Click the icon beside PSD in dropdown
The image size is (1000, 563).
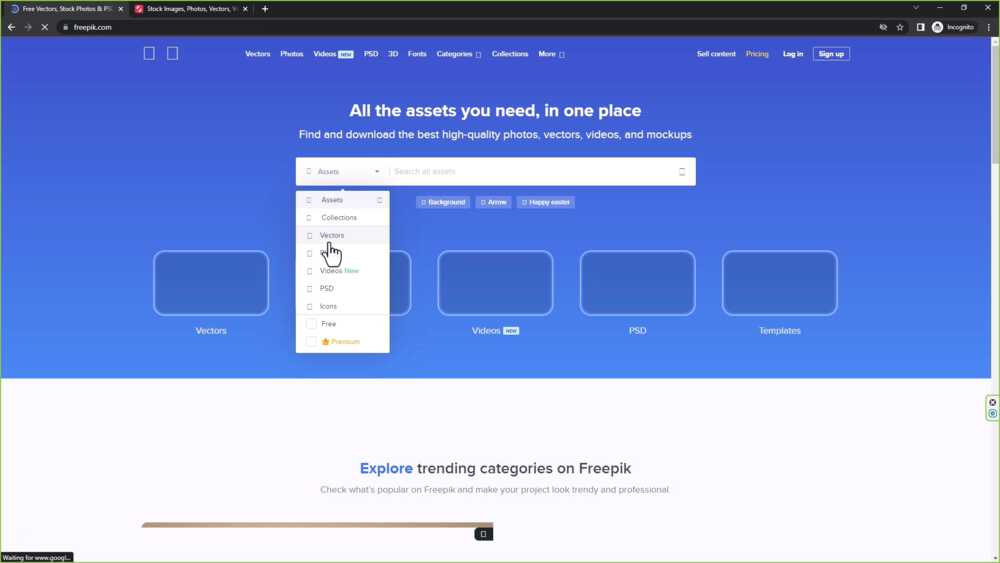point(309,289)
